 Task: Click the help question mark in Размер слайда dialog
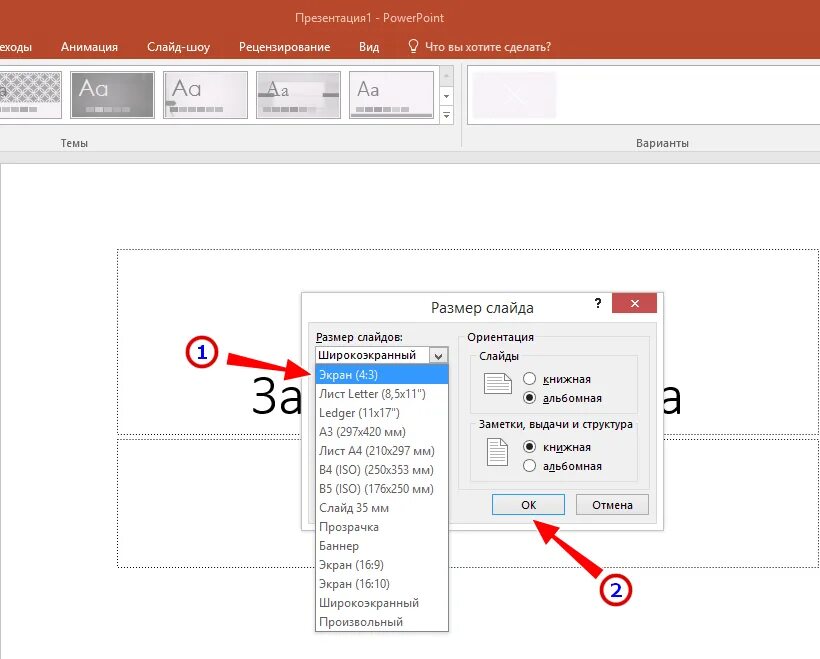tap(598, 303)
